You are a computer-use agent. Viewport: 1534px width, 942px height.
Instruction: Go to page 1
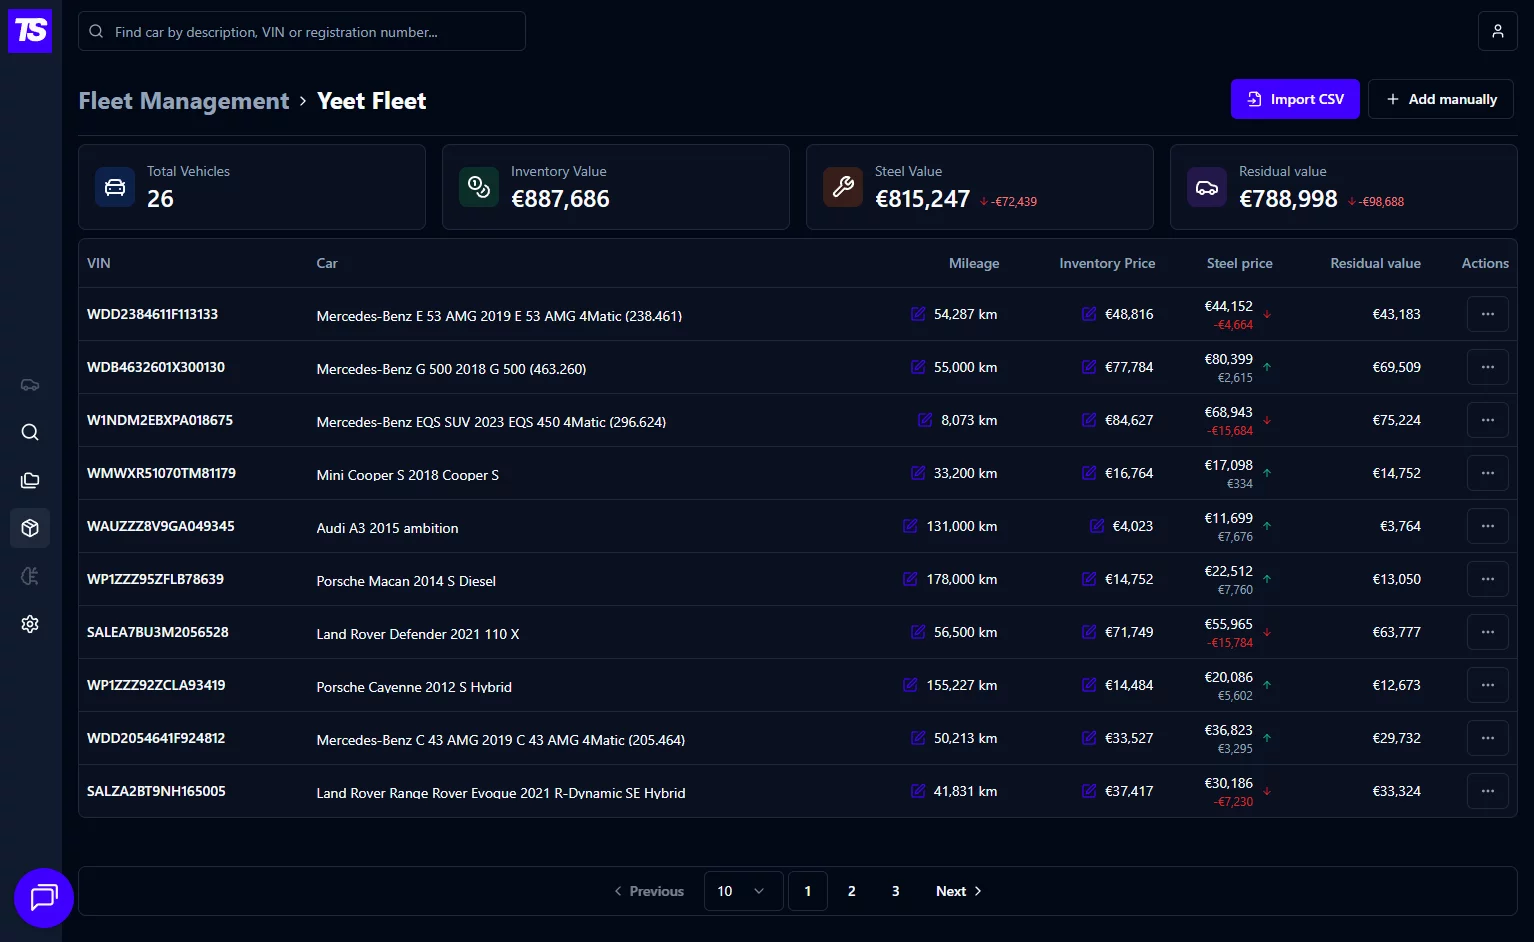click(x=808, y=891)
